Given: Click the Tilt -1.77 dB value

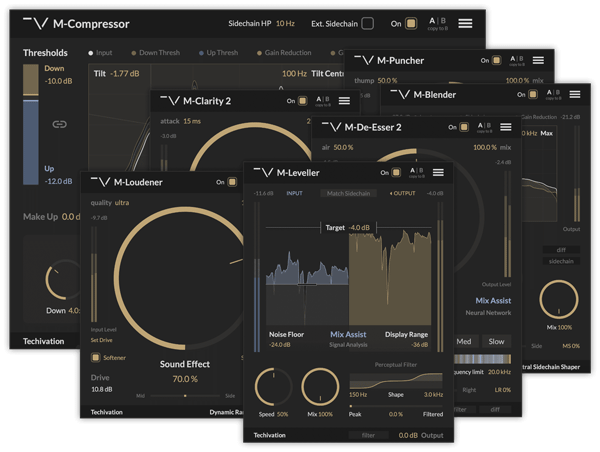Looking at the screenshot, I should (125, 73).
